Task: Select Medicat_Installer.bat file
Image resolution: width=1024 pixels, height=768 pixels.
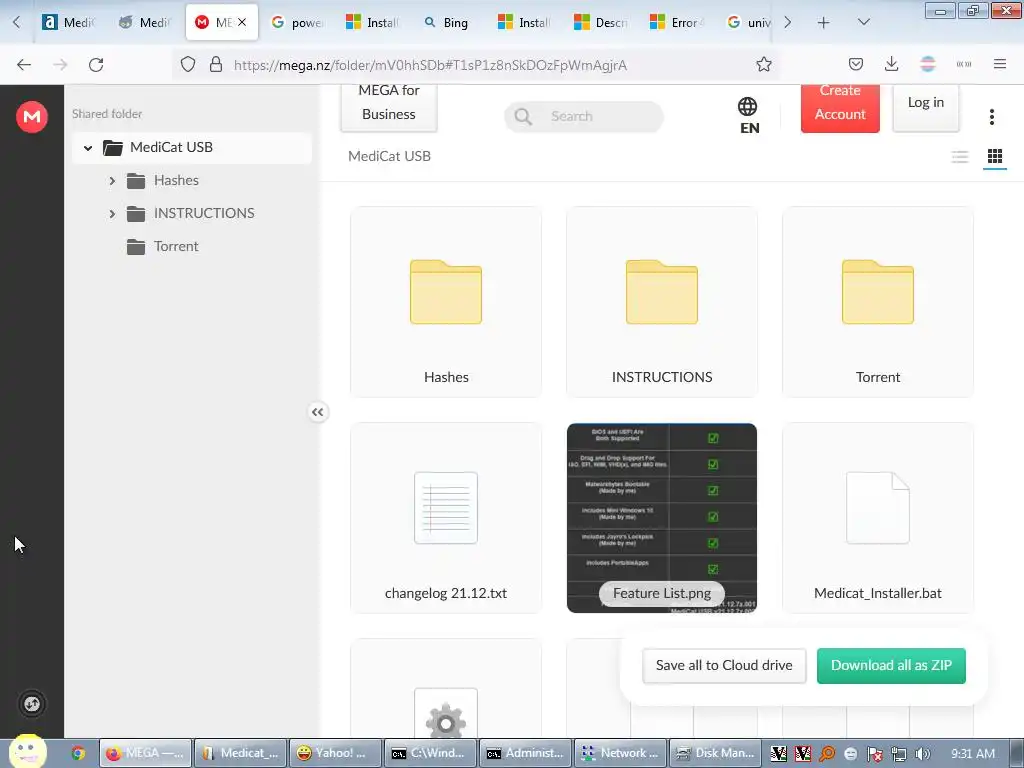Action: [878, 518]
